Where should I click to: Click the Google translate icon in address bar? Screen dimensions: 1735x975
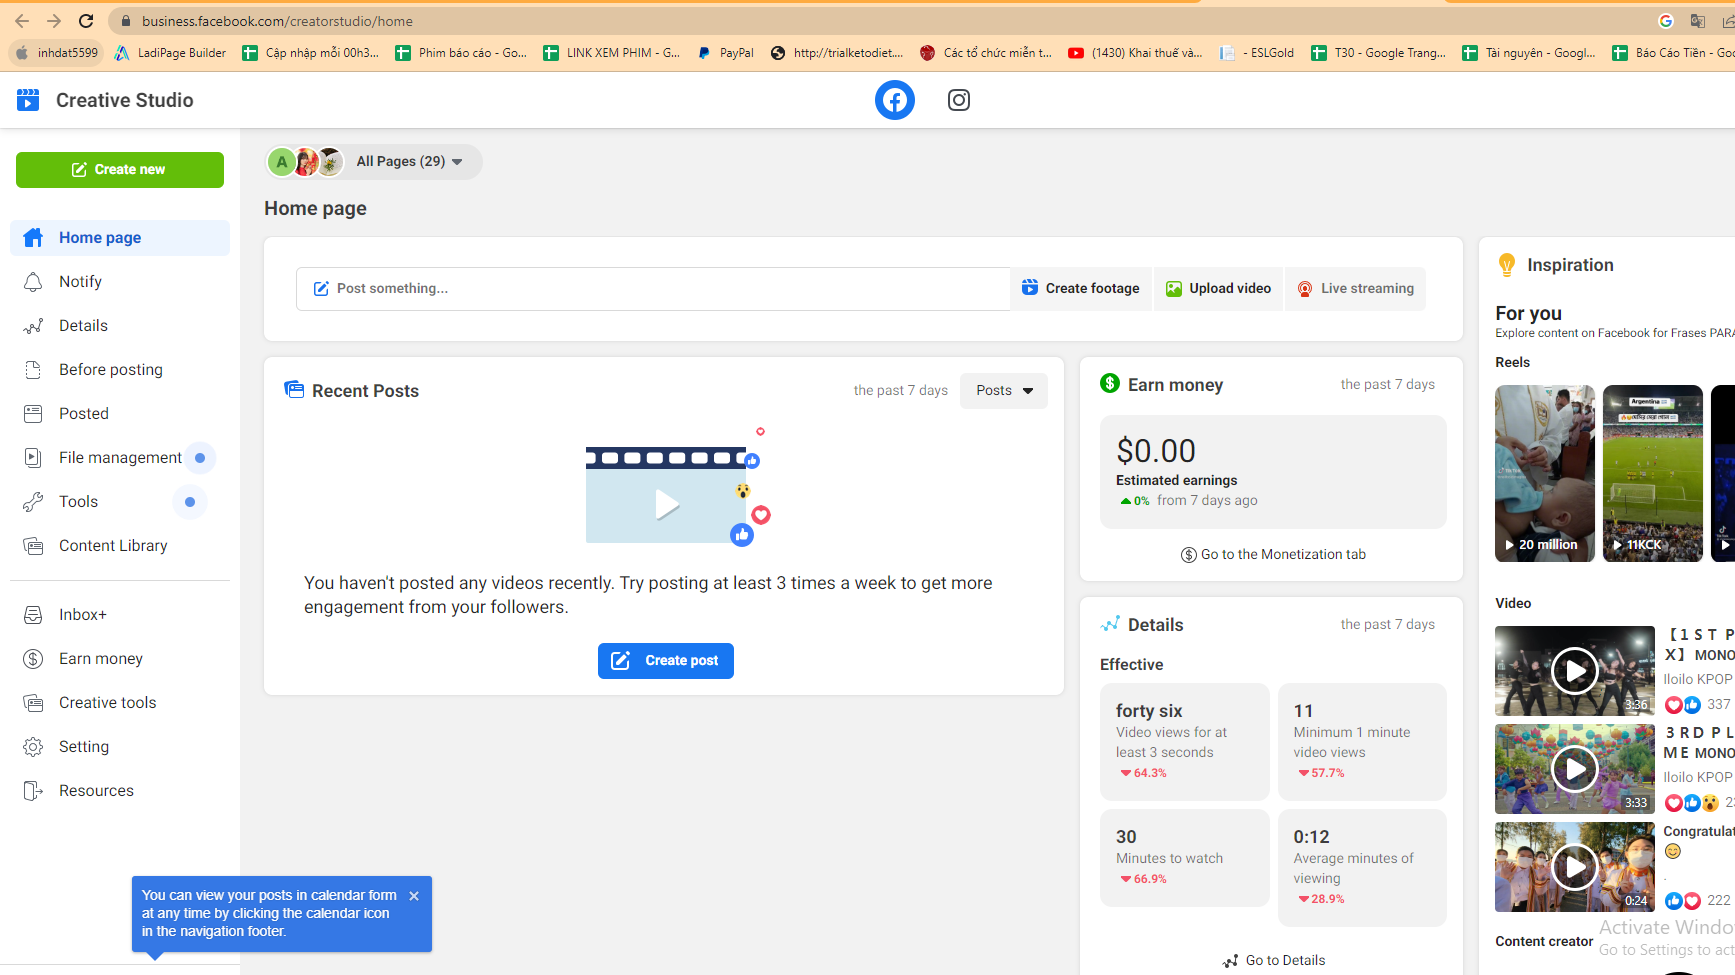point(1698,21)
